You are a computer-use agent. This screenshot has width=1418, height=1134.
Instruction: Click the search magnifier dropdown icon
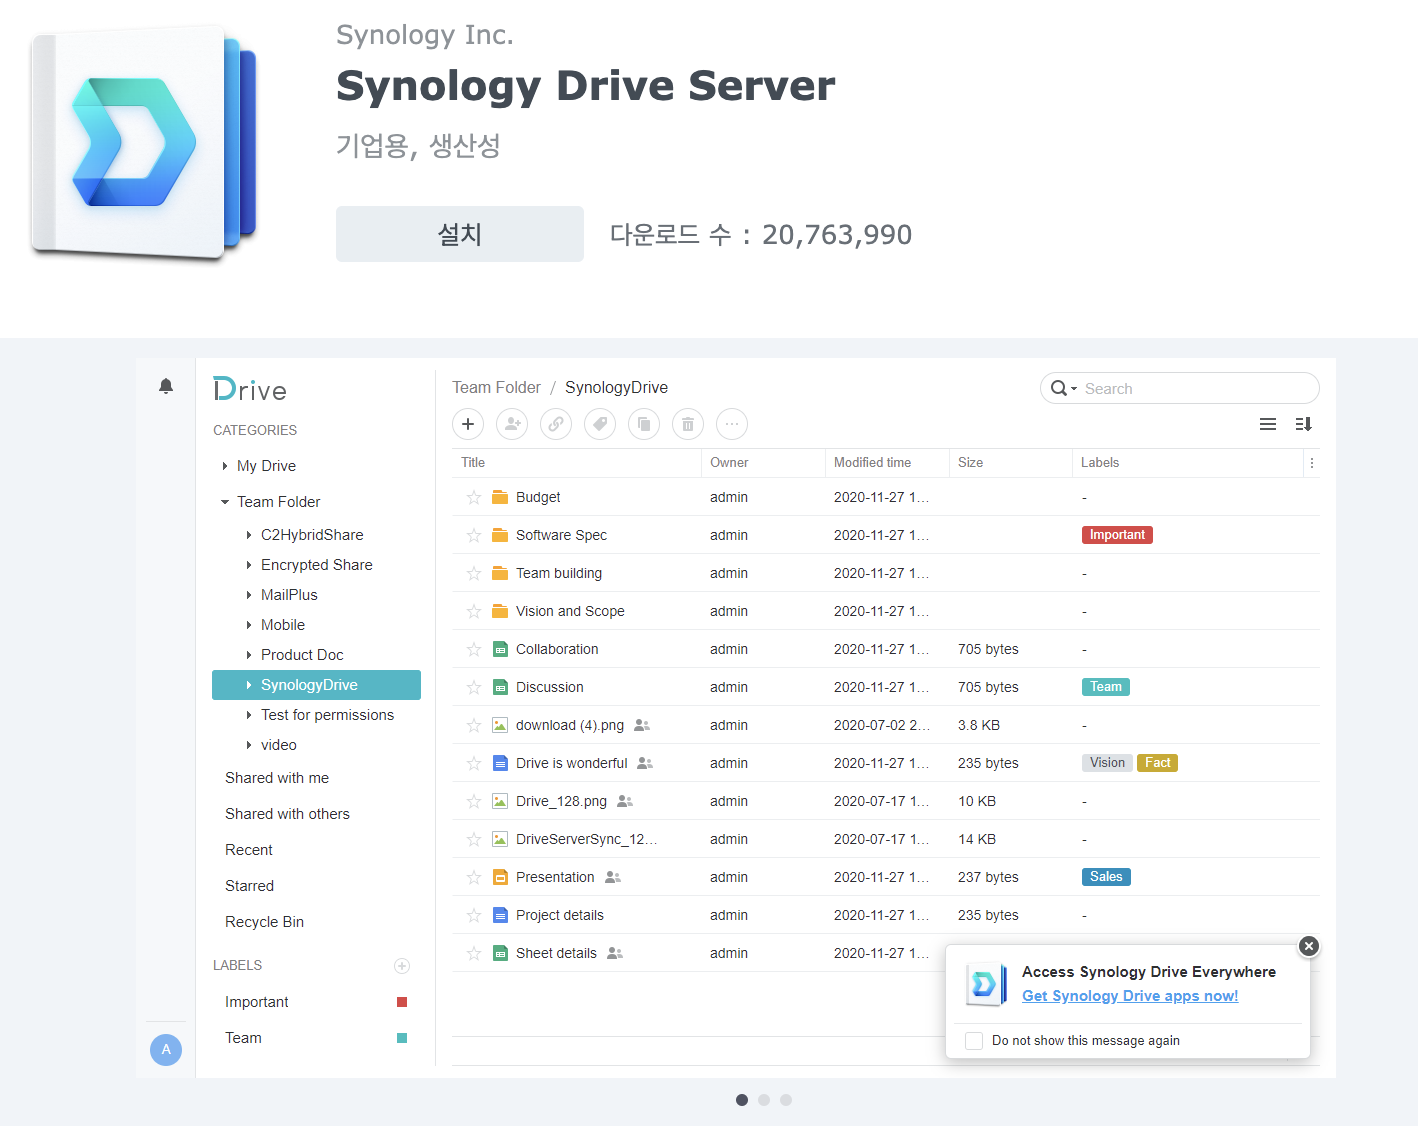tap(1063, 388)
